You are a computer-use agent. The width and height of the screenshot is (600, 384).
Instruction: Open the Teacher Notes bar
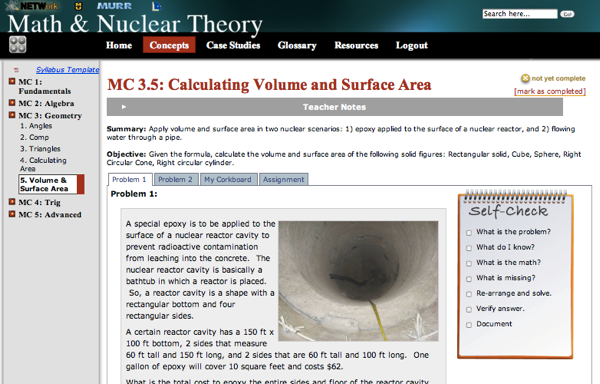pyautogui.click(x=334, y=107)
